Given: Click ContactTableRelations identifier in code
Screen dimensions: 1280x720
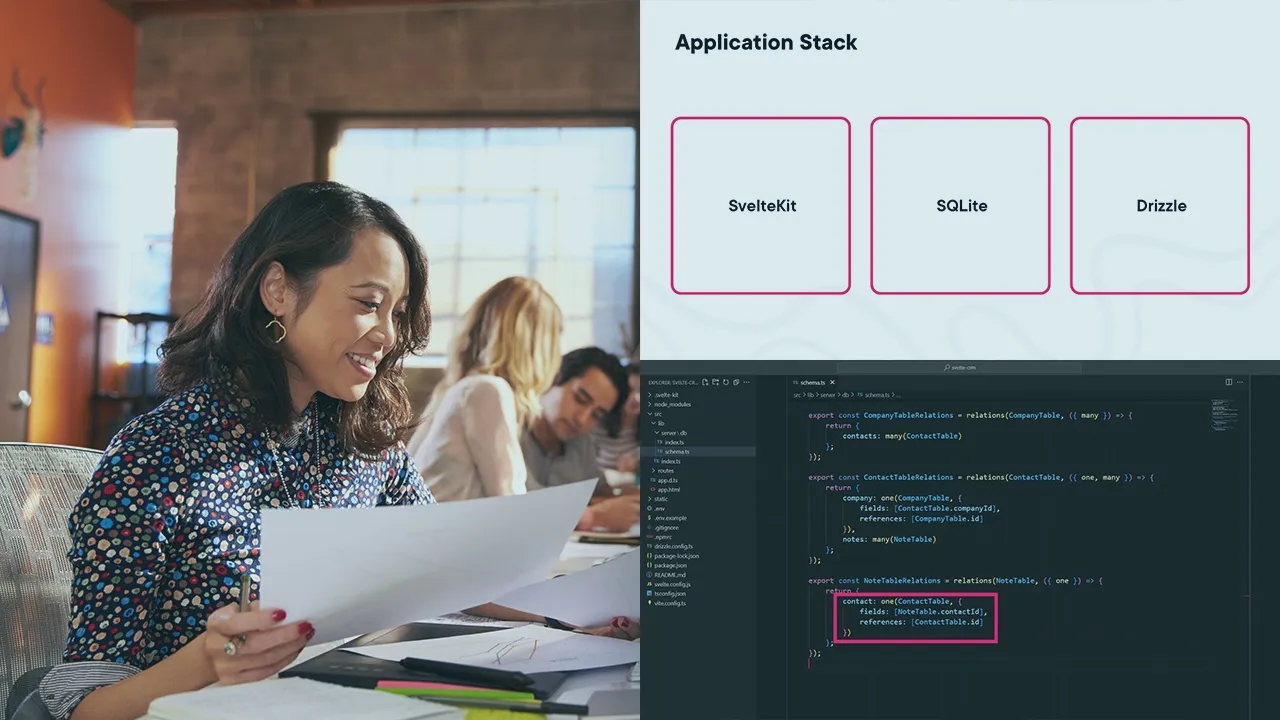Looking at the screenshot, I should pos(910,477).
